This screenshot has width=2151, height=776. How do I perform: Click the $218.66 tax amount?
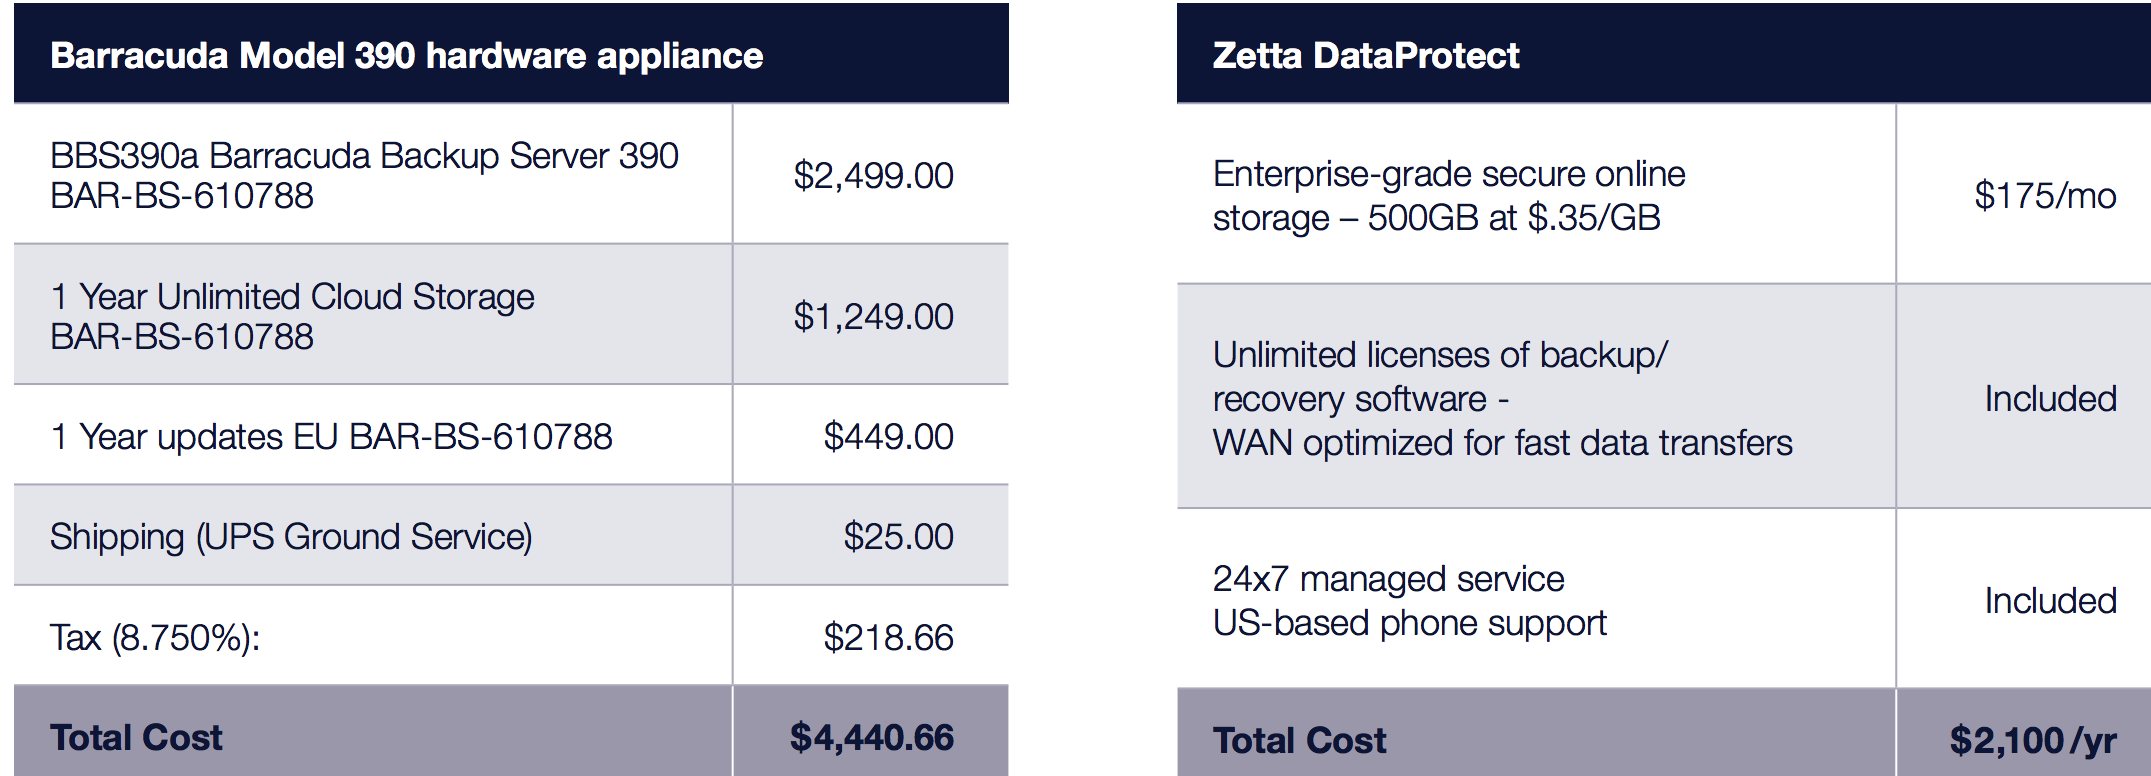click(888, 638)
